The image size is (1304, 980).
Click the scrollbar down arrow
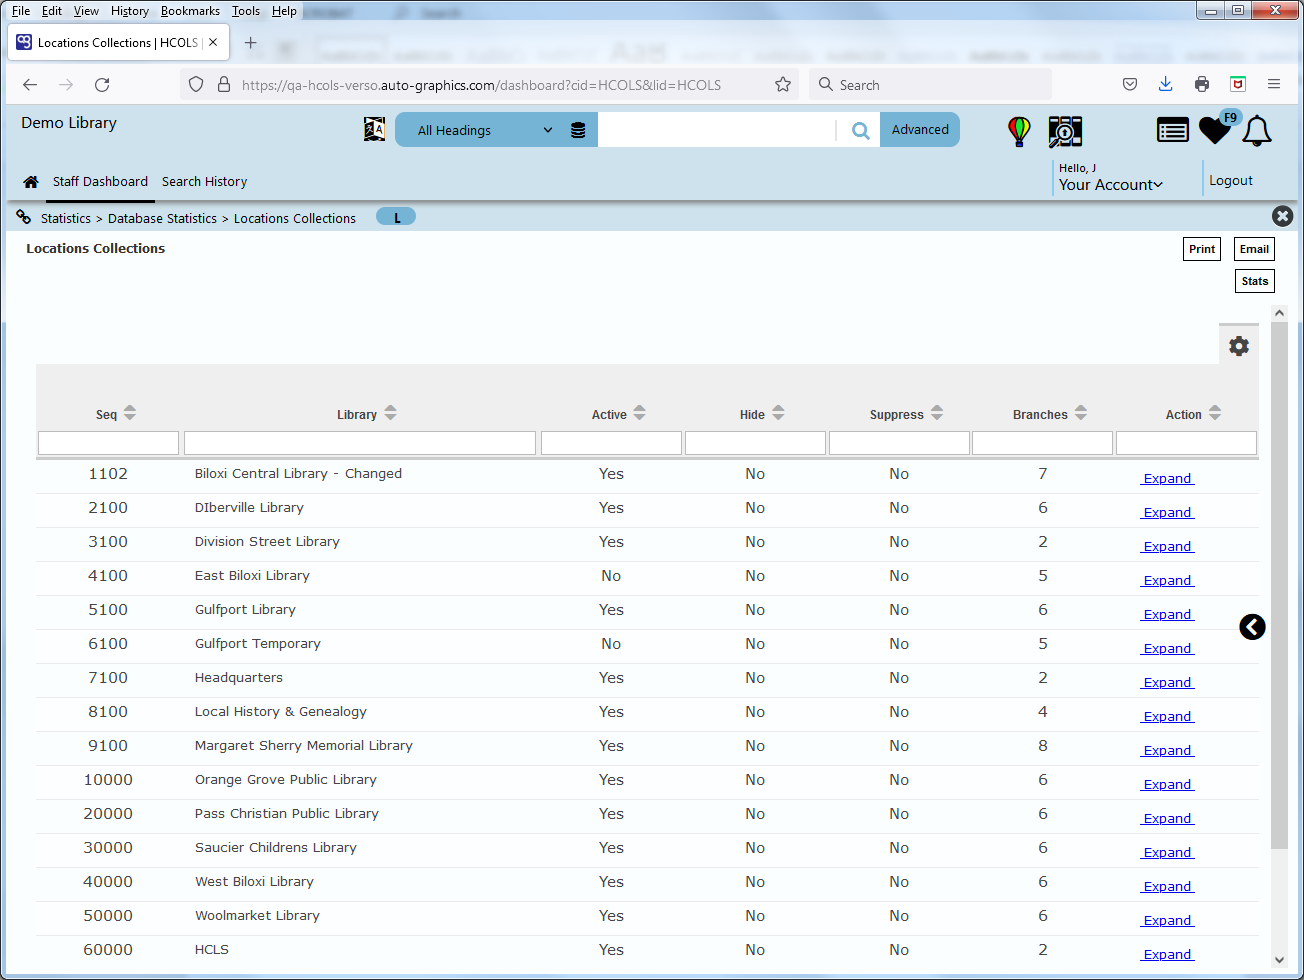[x=1279, y=959]
